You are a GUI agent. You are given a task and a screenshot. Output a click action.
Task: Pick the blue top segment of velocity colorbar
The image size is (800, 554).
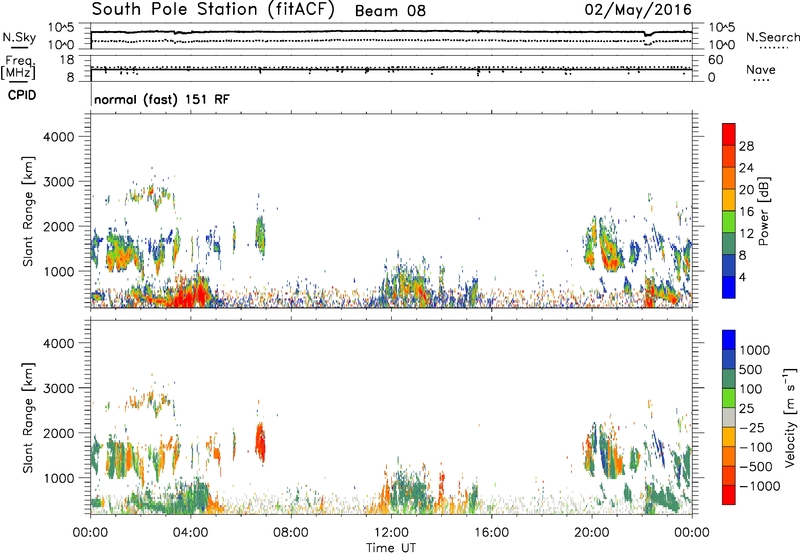(x=729, y=340)
